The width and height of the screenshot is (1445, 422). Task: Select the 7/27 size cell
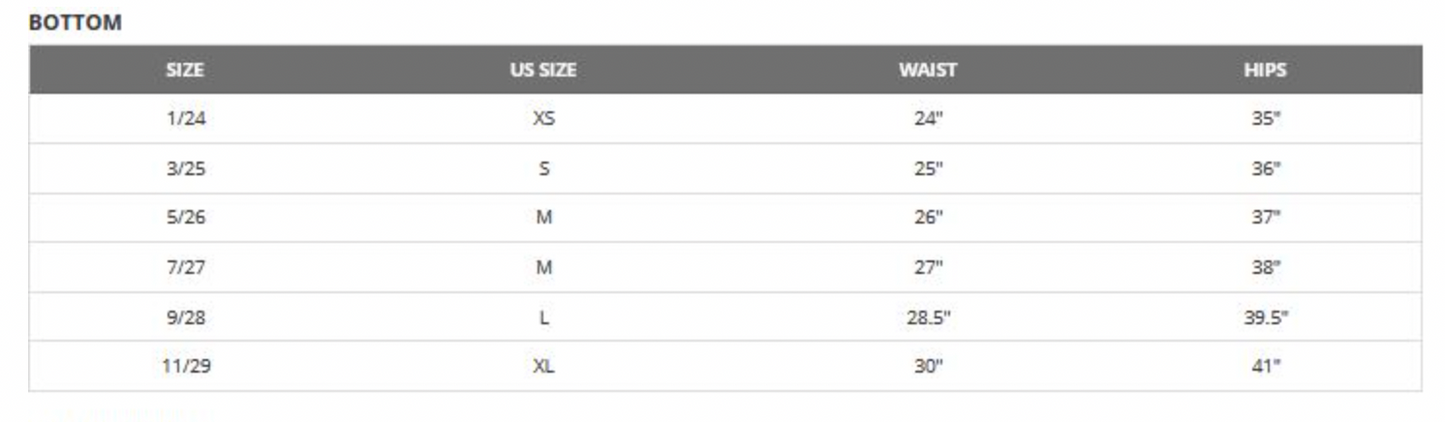click(185, 267)
